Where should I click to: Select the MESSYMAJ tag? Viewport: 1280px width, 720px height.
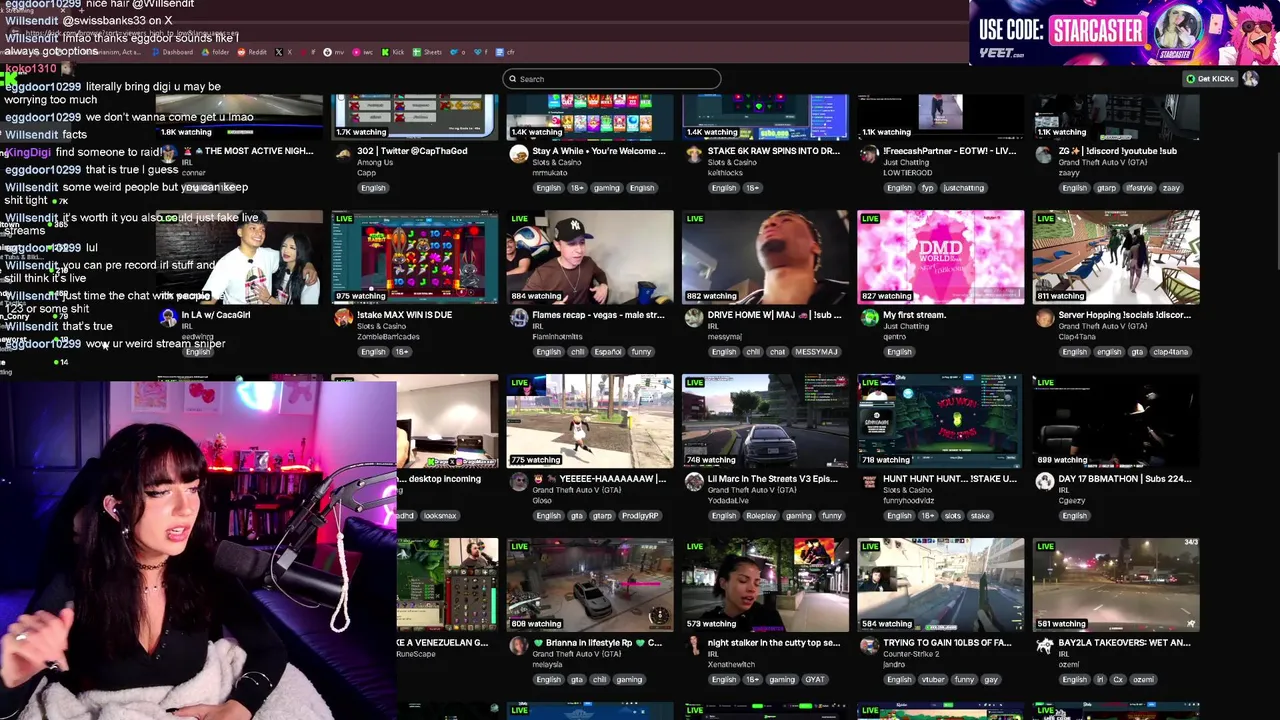tap(816, 352)
